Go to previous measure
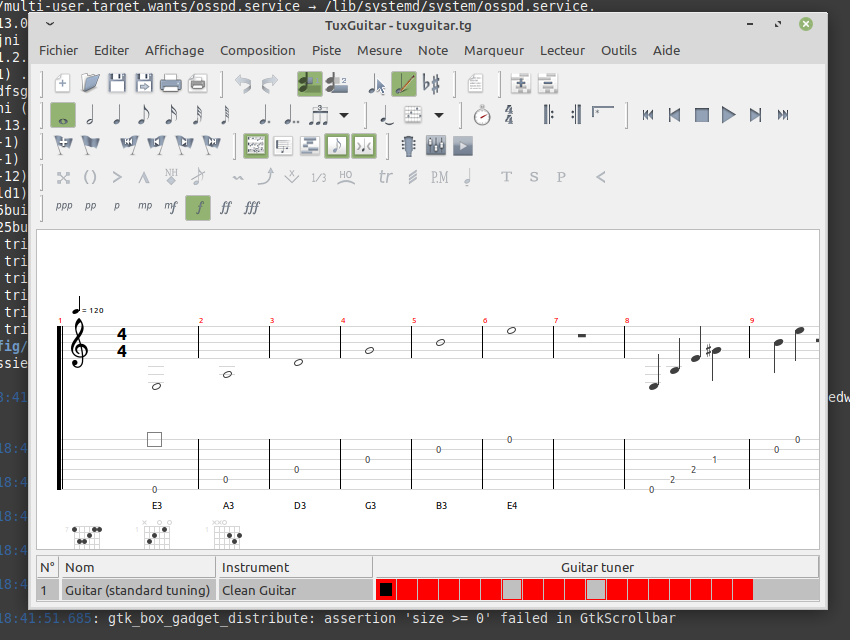This screenshot has height=640, width=850. click(675, 115)
